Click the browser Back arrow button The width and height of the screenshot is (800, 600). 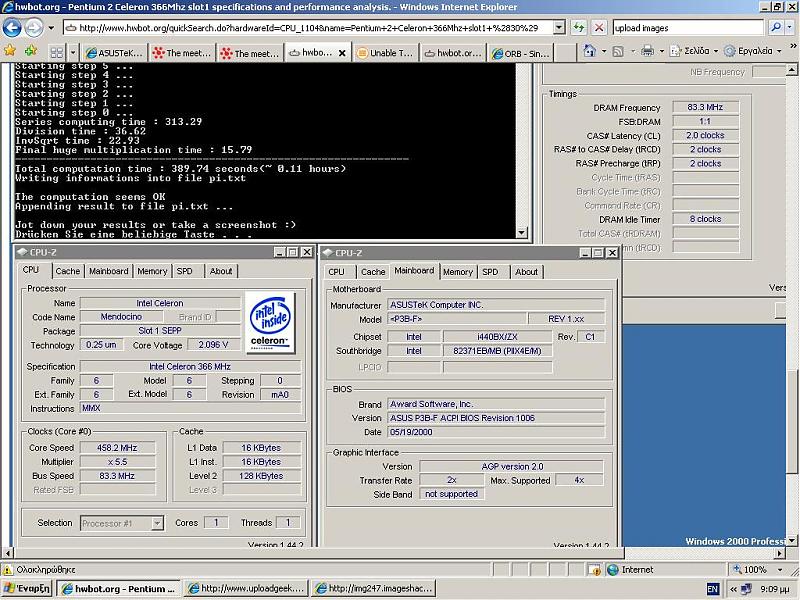[x=12, y=28]
